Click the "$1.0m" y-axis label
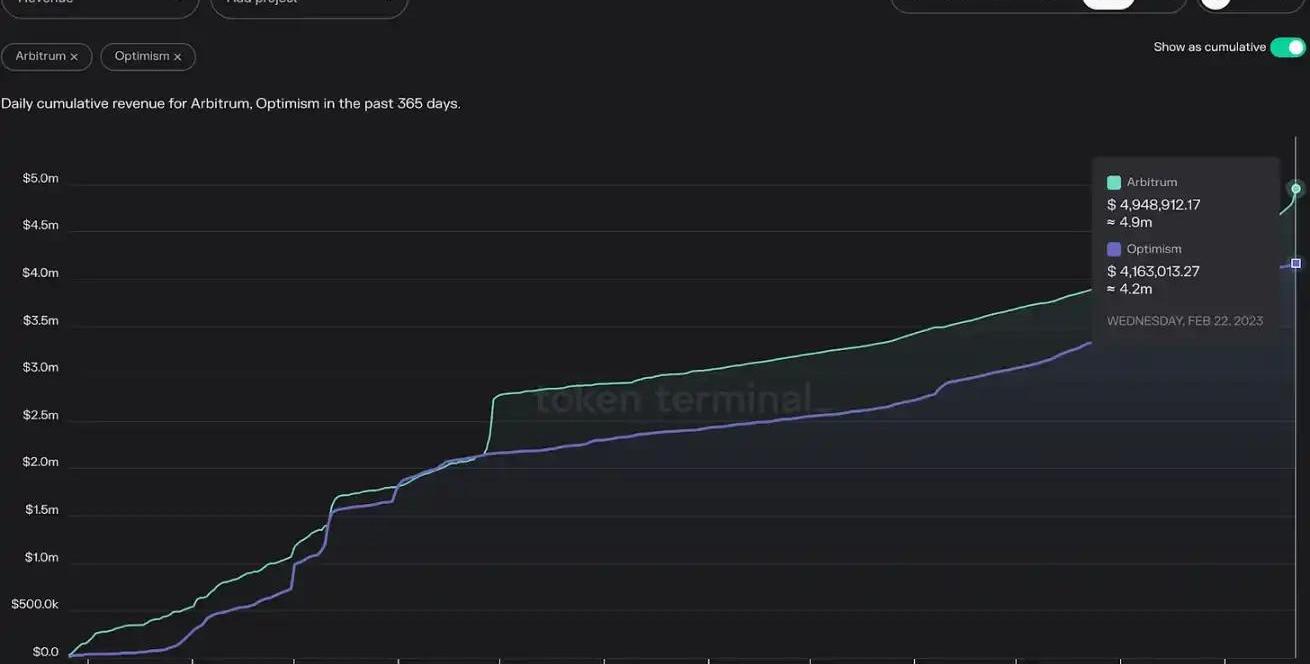1310x664 pixels. click(41, 557)
